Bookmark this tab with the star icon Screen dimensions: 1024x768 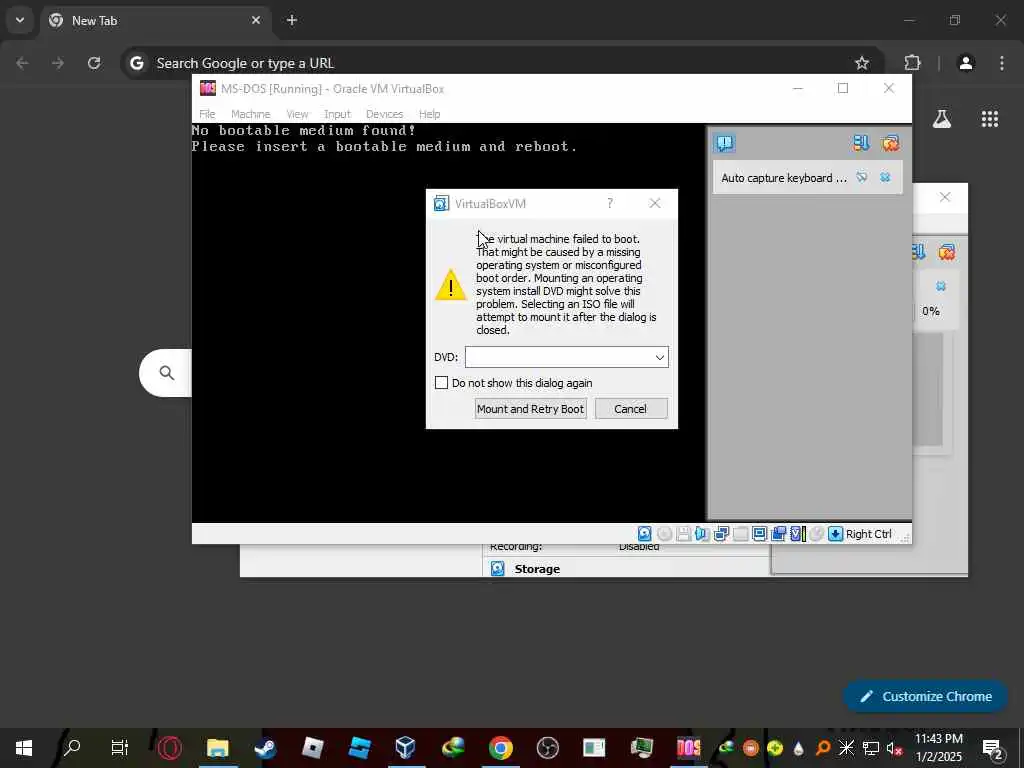(862, 63)
